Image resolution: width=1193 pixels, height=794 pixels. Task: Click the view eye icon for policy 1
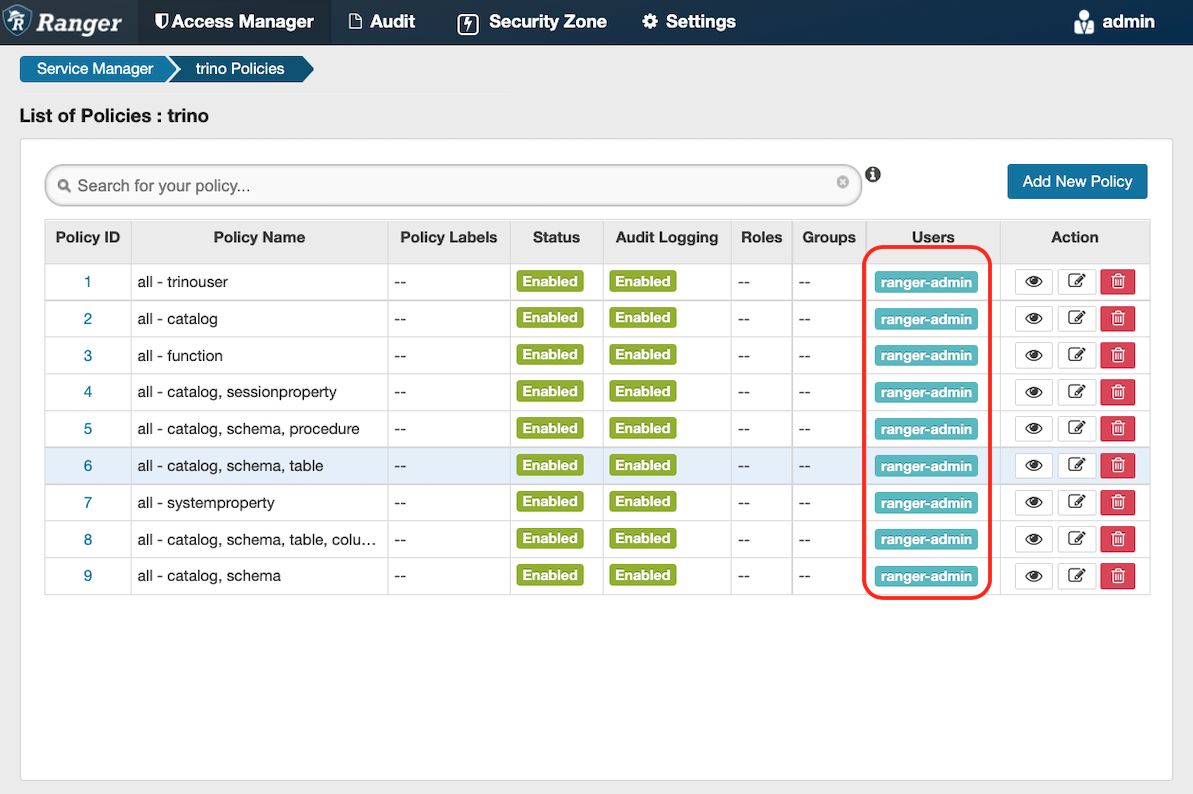[x=1033, y=282]
